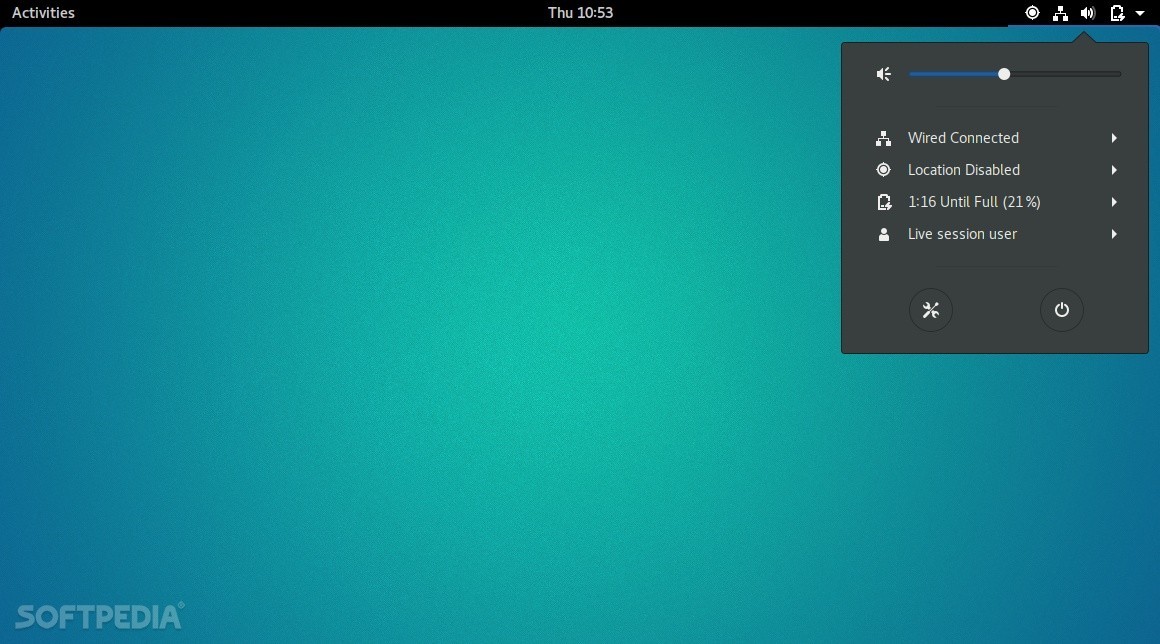Click the volume slider handle
Viewport: 1160px width, 644px height.
coord(1004,74)
